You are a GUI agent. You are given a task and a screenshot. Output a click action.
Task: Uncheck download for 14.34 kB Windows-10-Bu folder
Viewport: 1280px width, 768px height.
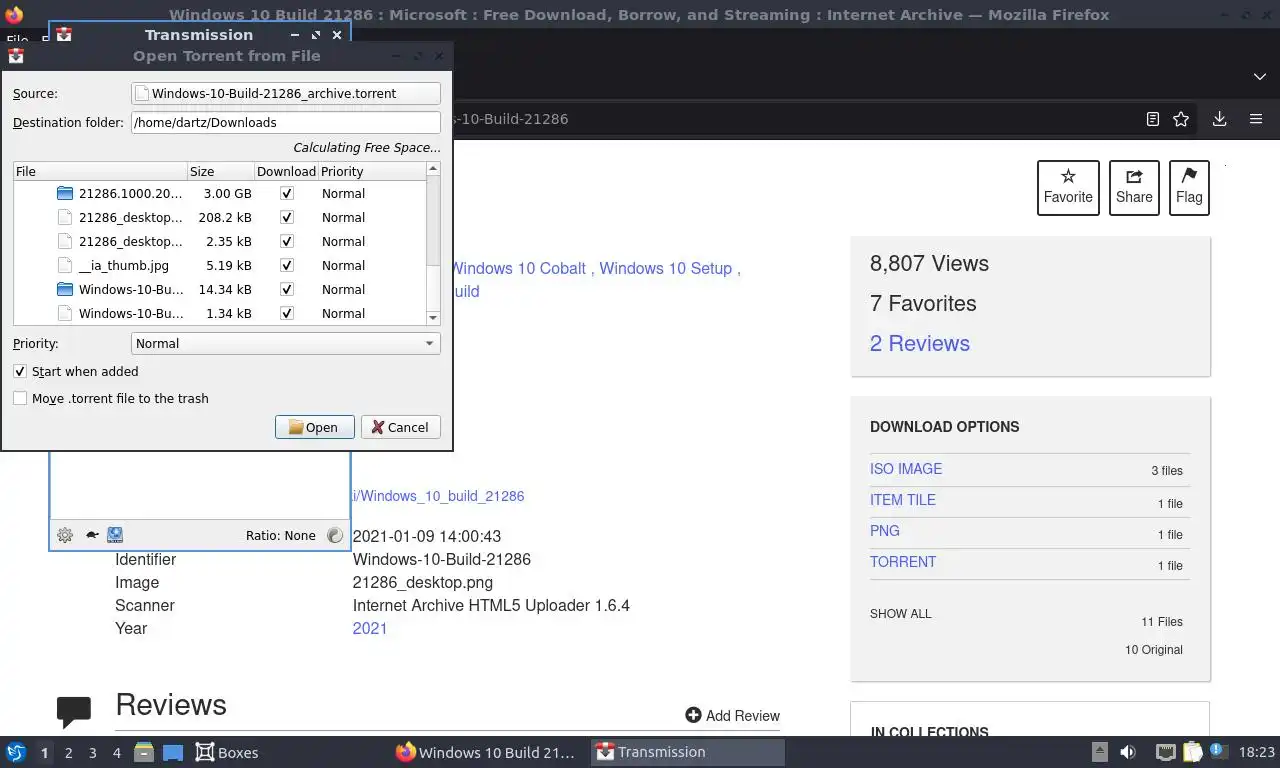pos(287,289)
